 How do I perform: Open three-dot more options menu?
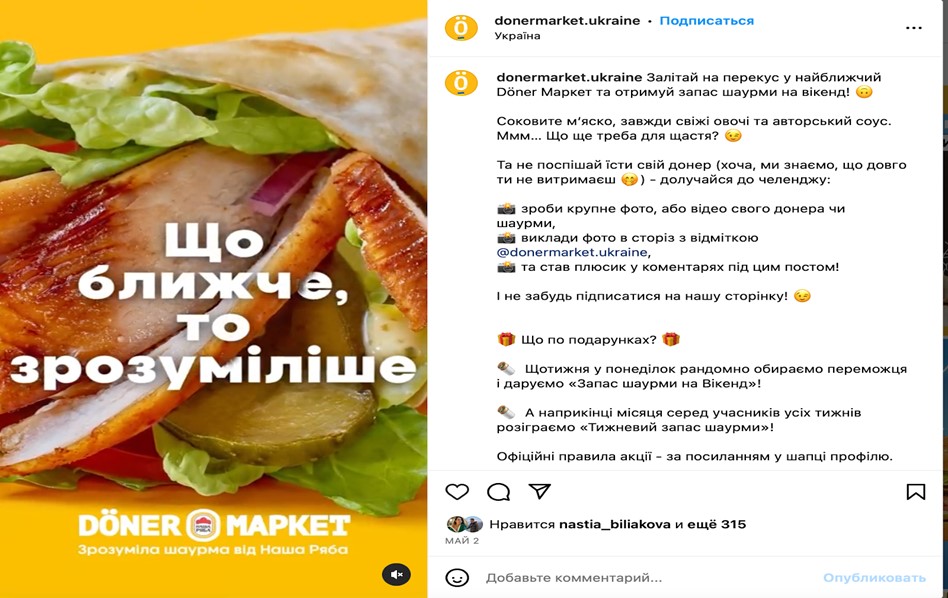coord(914,28)
